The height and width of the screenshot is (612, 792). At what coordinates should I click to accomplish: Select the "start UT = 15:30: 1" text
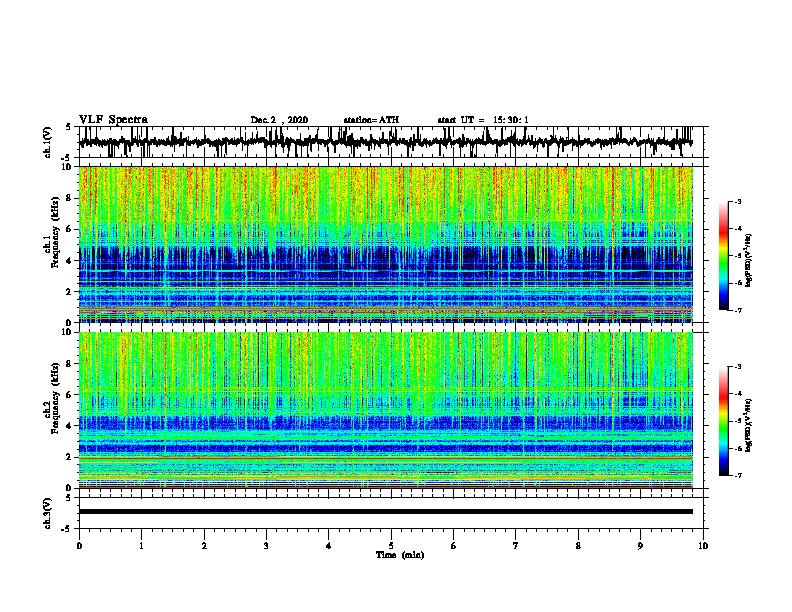[x=483, y=120]
